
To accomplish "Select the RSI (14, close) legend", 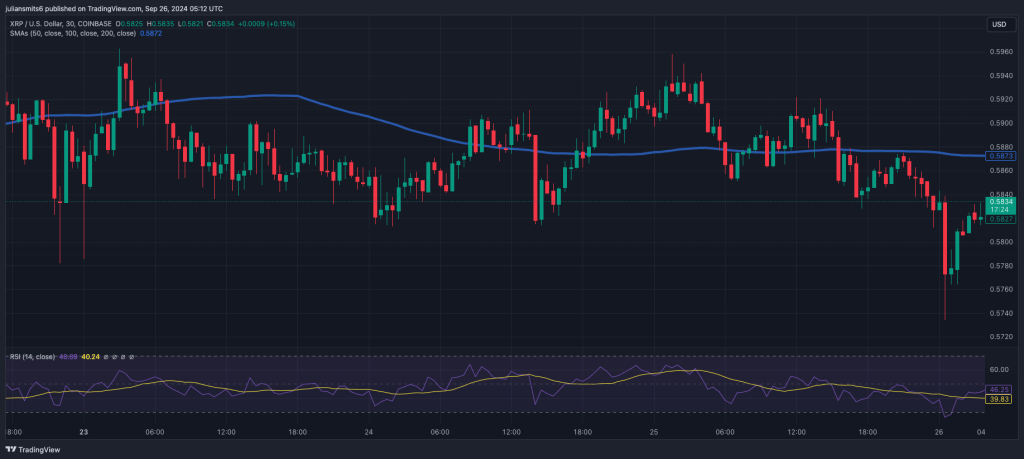I will (x=32, y=357).
